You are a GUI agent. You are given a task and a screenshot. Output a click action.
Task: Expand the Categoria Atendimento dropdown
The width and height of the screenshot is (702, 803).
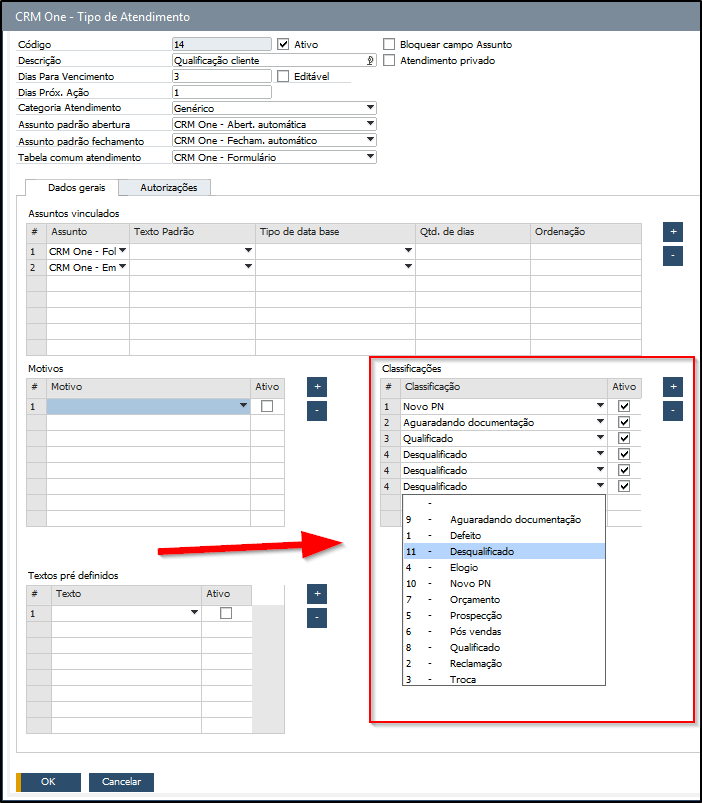click(x=370, y=108)
